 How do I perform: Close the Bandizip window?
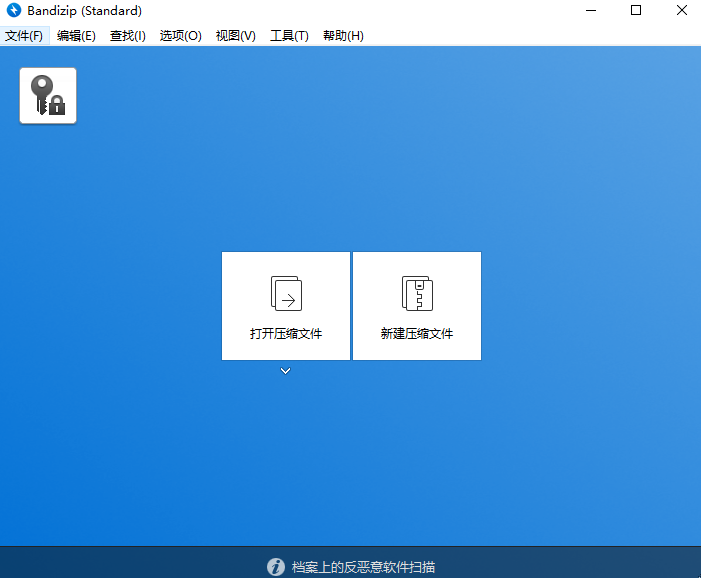tap(681, 10)
